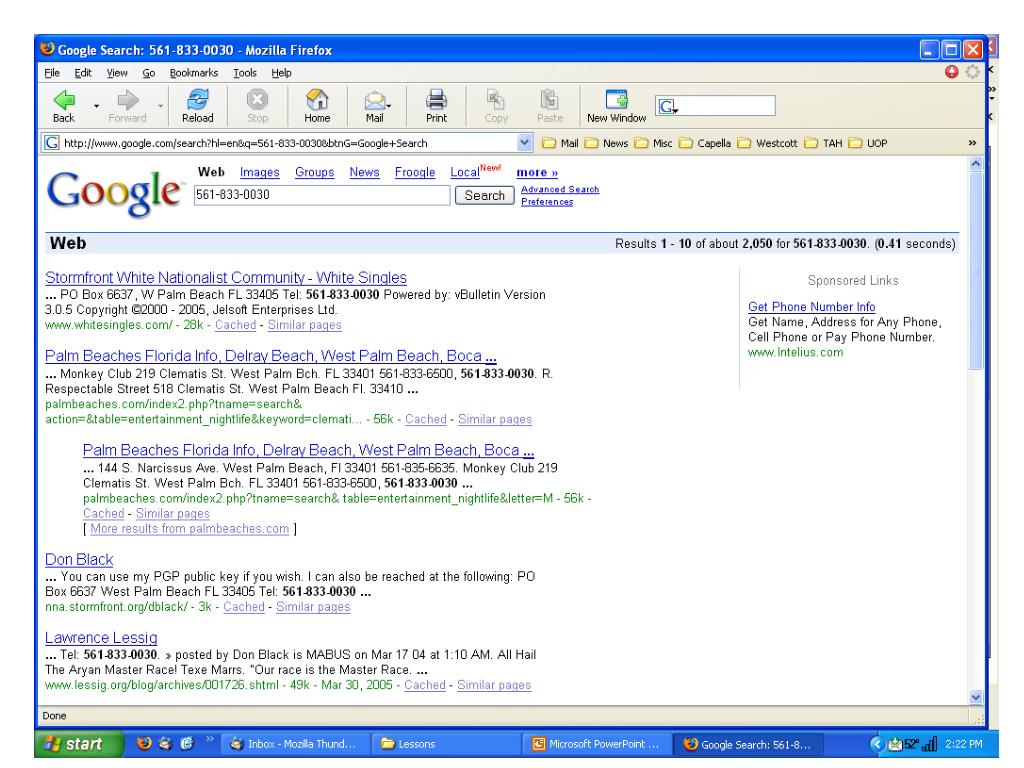The image size is (1024, 768).
Task: Open the Get Phone Number Info ad
Action: (812, 307)
